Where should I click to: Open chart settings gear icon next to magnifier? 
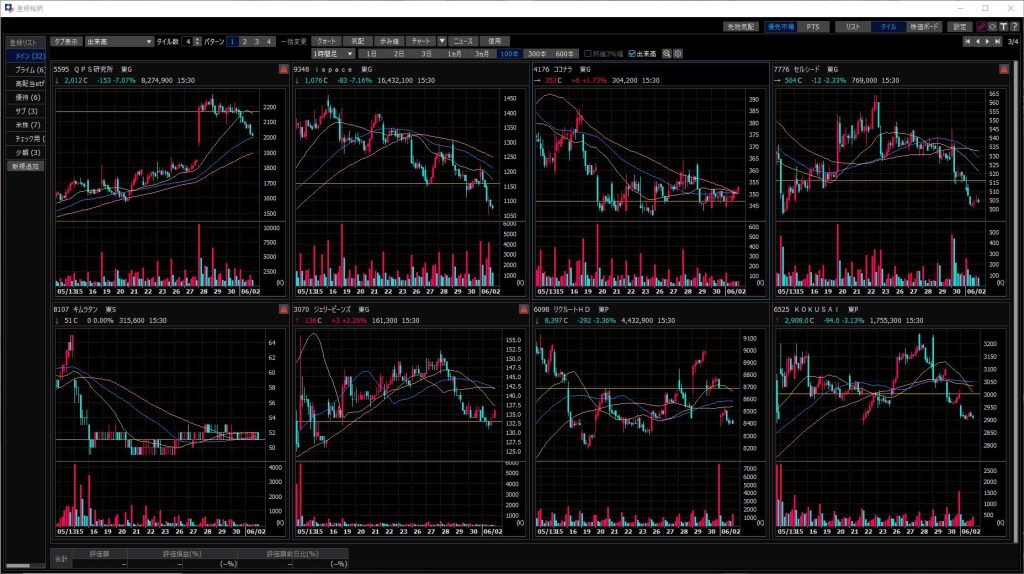coord(678,53)
